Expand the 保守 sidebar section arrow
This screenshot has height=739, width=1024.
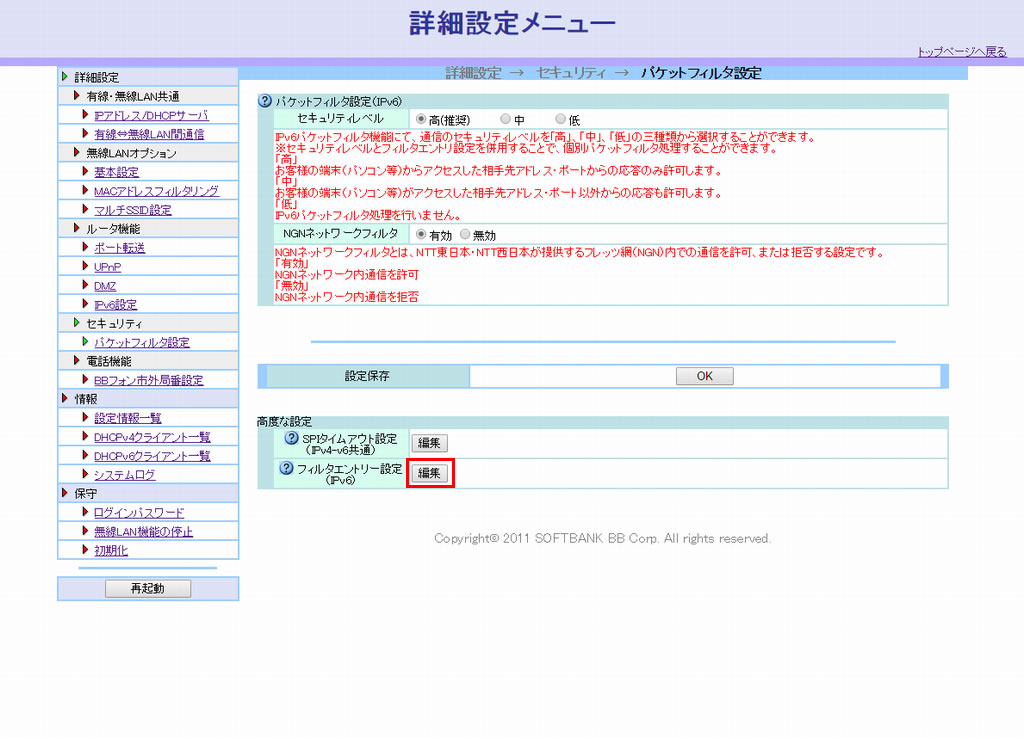point(66,494)
